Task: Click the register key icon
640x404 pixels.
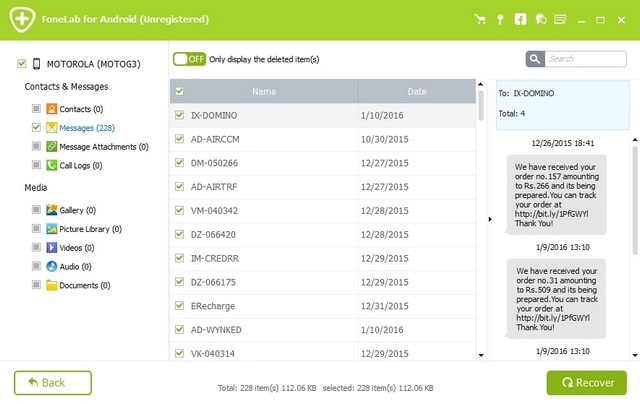Action: click(x=500, y=19)
